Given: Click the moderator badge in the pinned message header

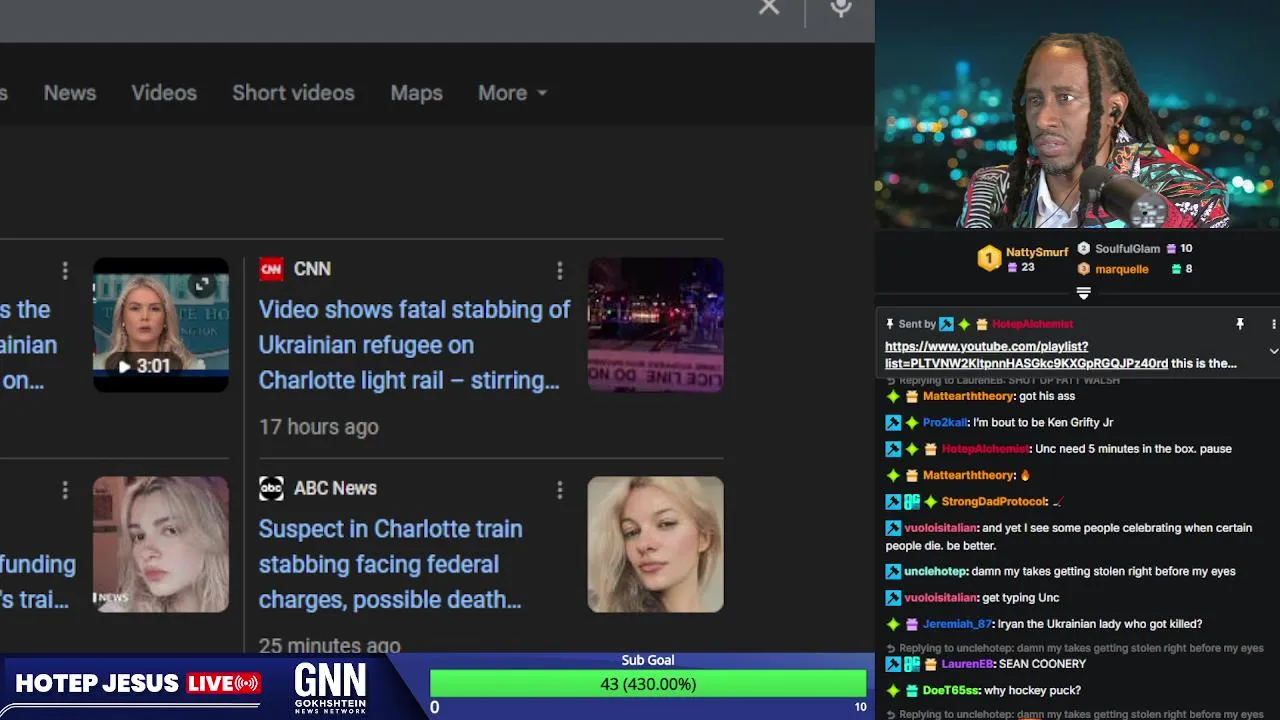Looking at the screenshot, I should [946, 324].
